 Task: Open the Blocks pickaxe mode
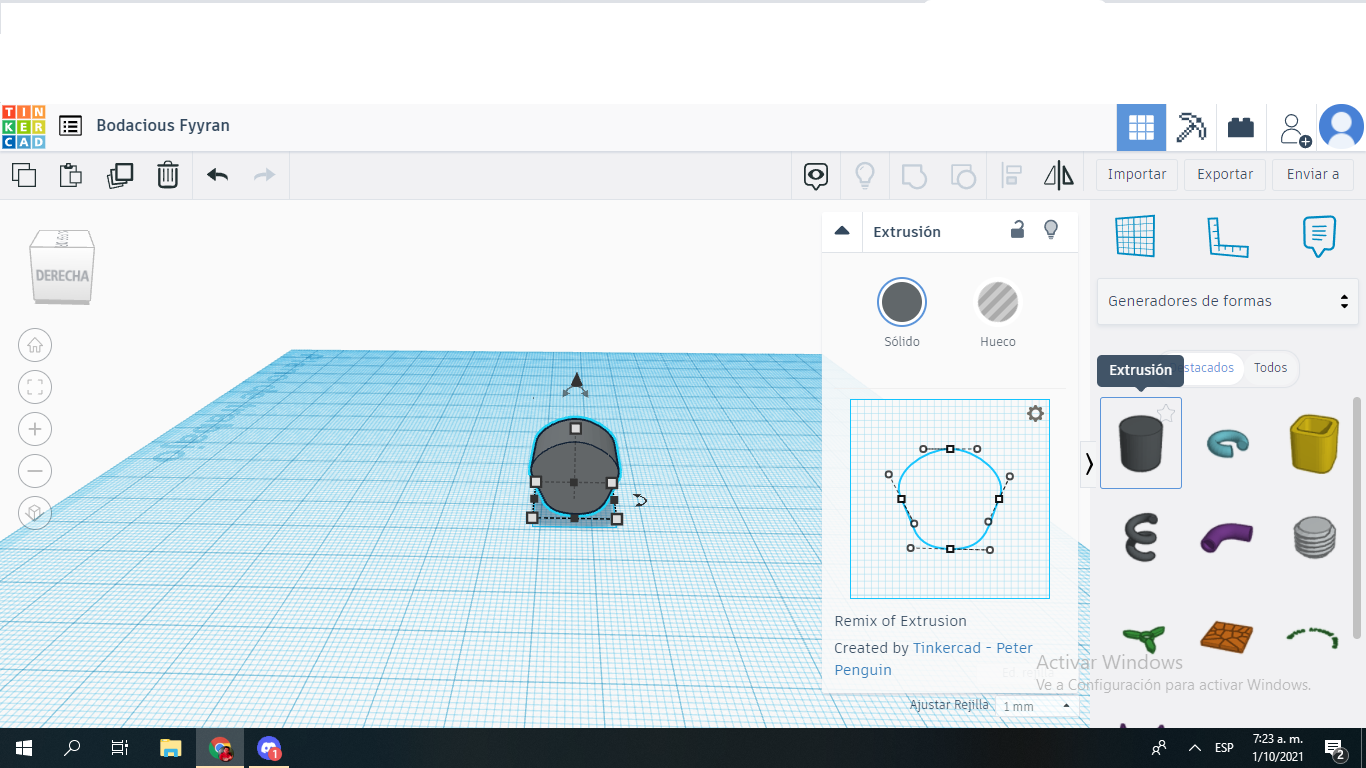point(1191,127)
